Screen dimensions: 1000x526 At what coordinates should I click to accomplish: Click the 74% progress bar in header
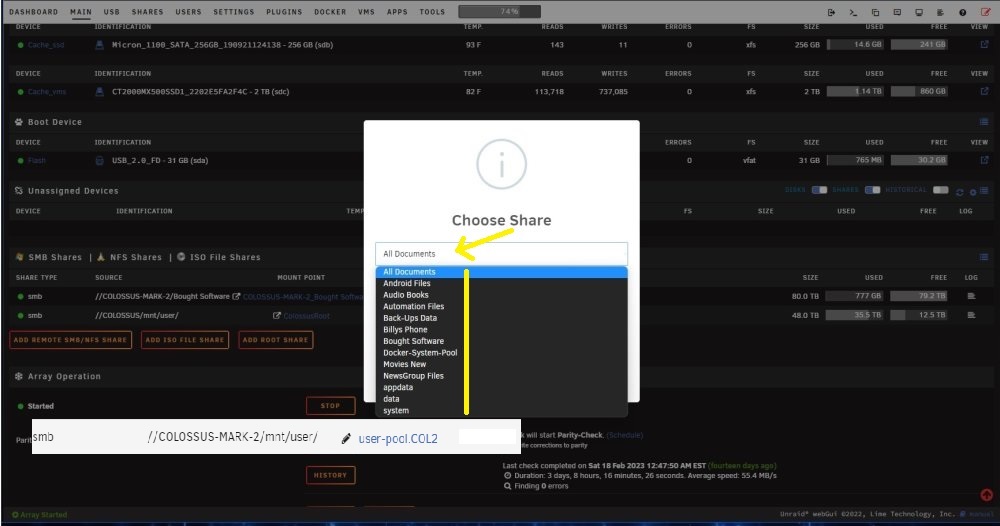coord(499,11)
